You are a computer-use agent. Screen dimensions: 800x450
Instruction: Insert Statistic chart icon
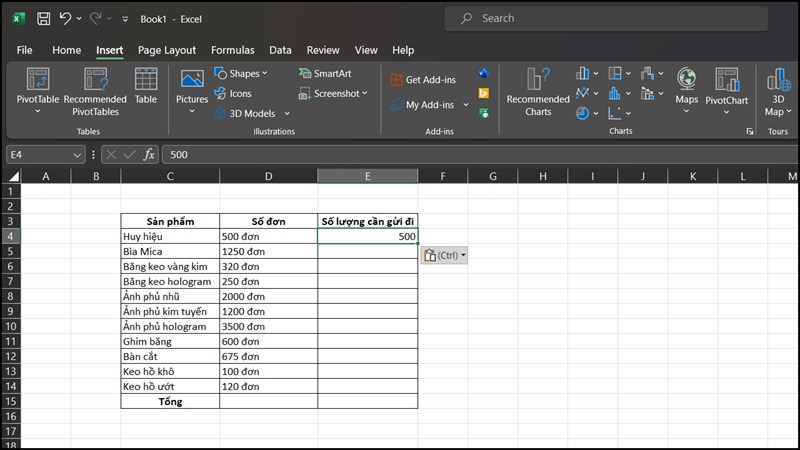[615, 93]
